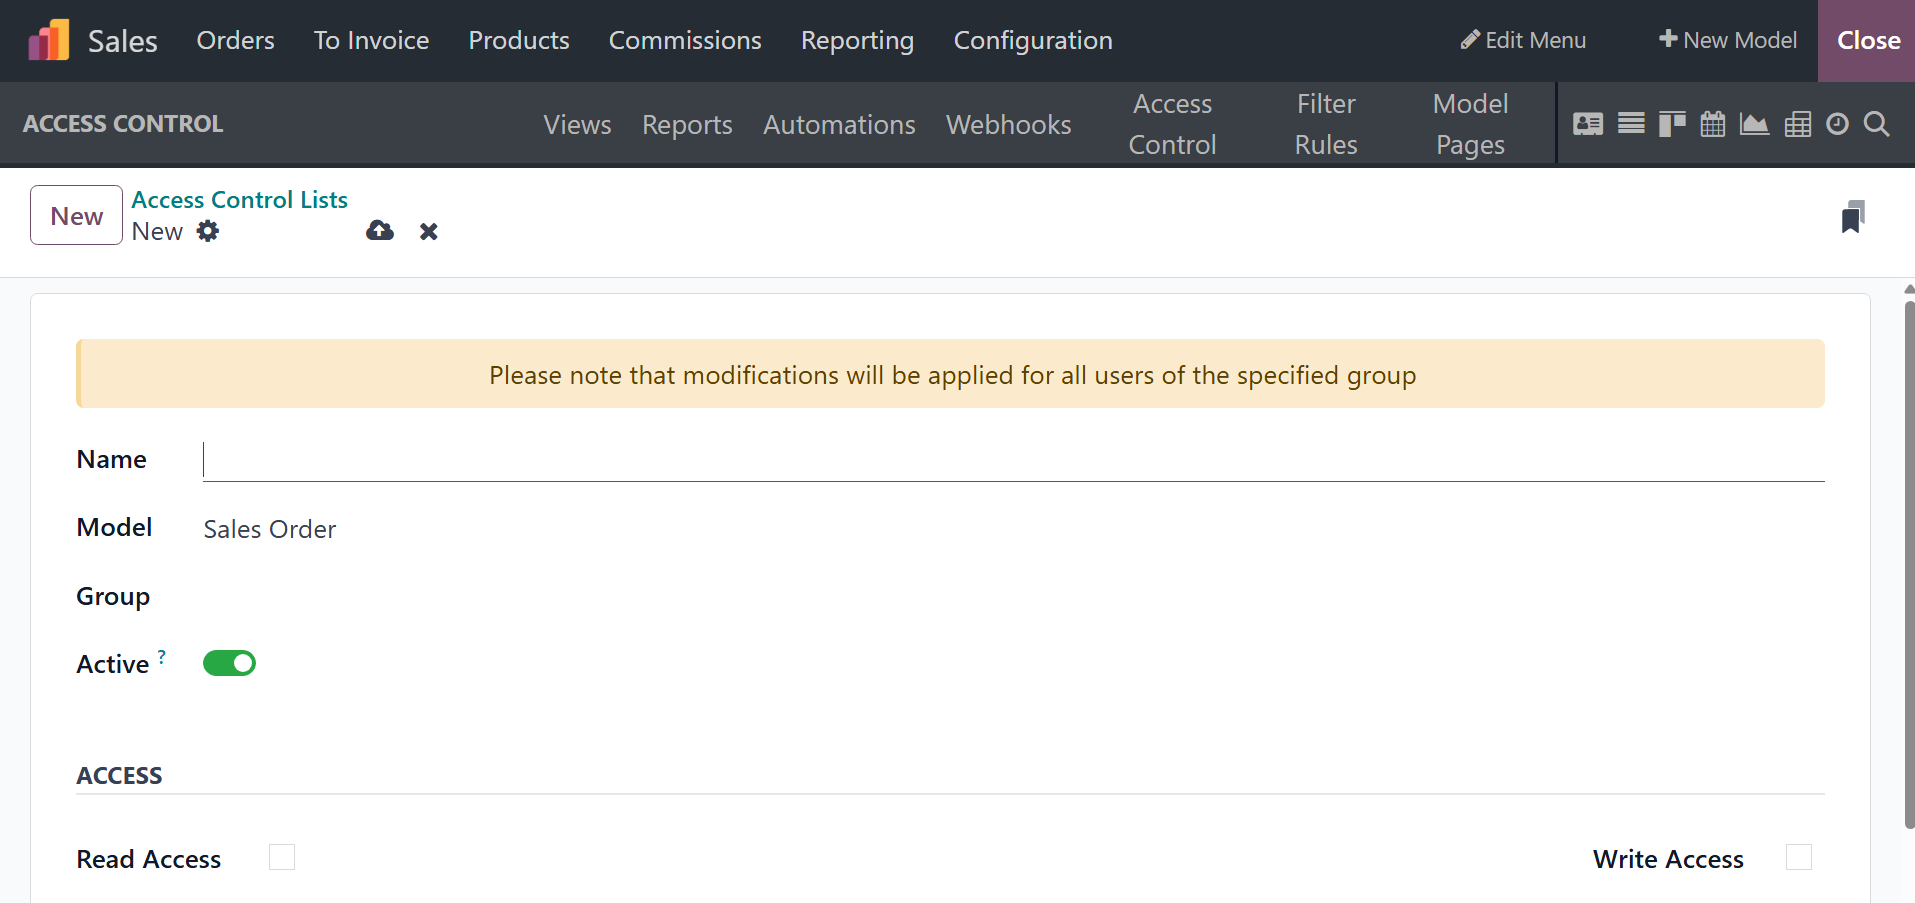This screenshot has width=1915, height=903.
Task: Switch to the form view icon
Action: tap(1587, 124)
